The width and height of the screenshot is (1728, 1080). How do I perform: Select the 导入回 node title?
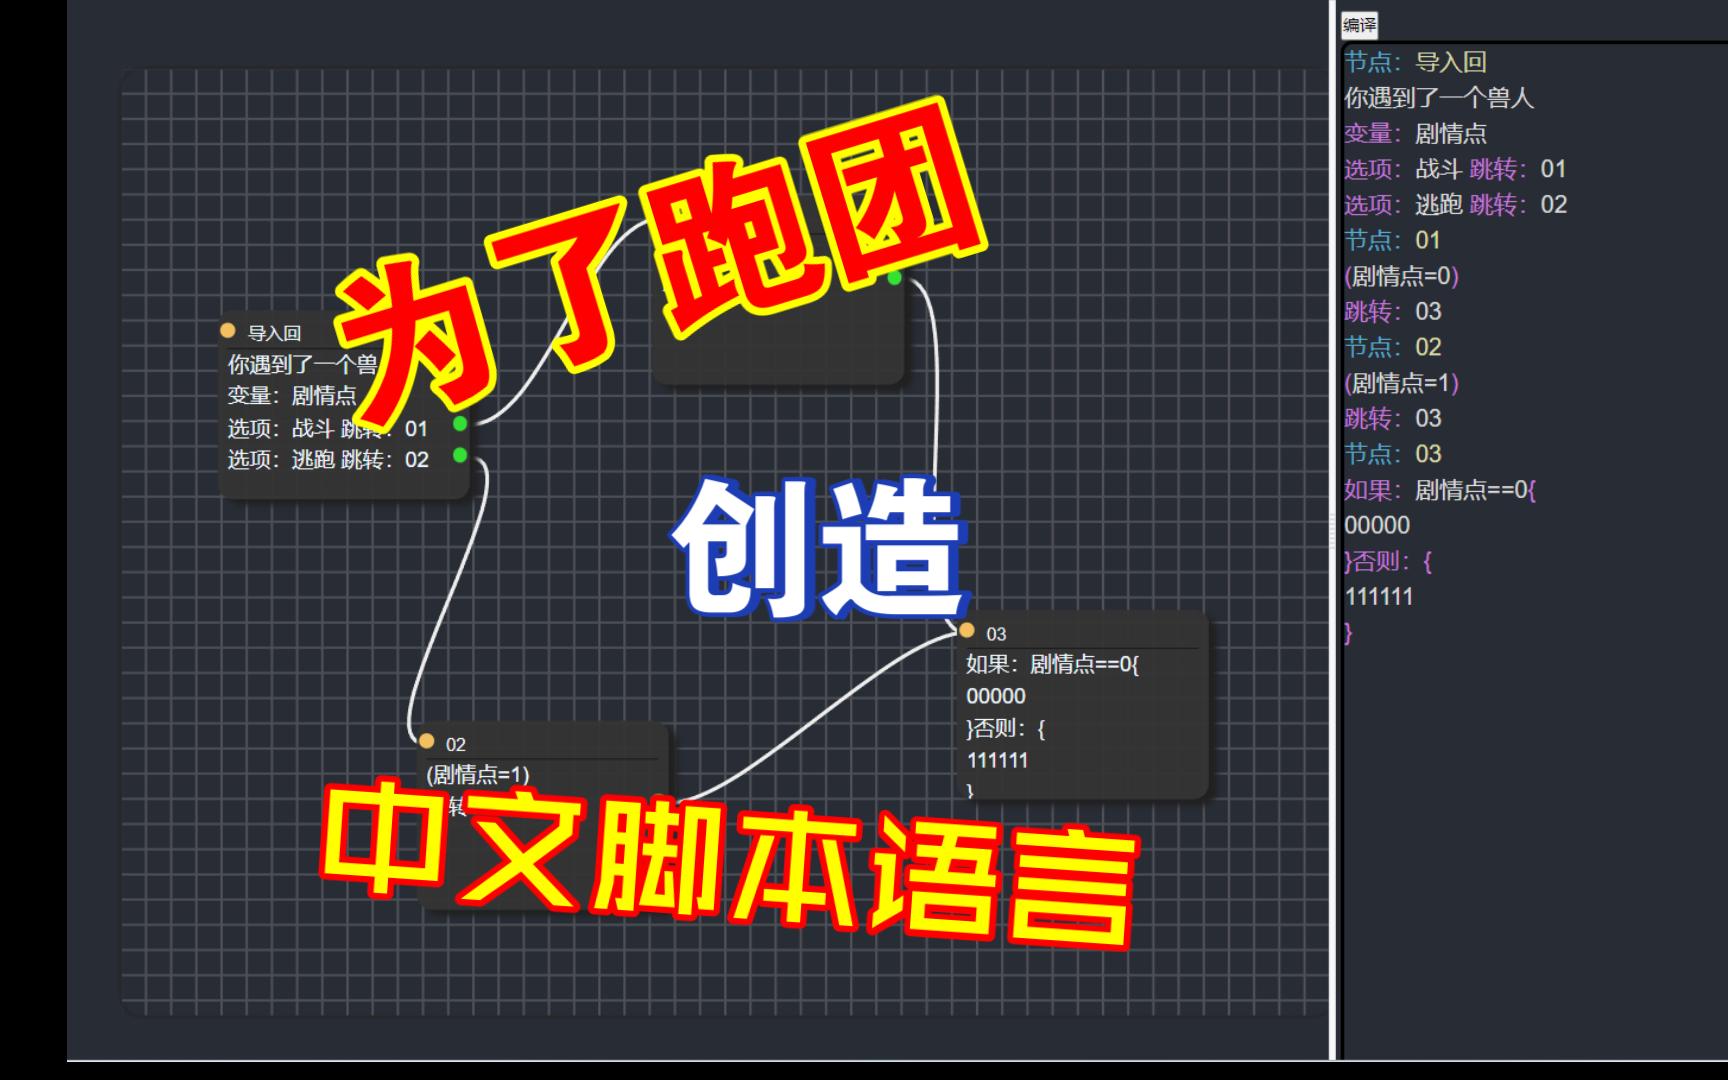274,333
